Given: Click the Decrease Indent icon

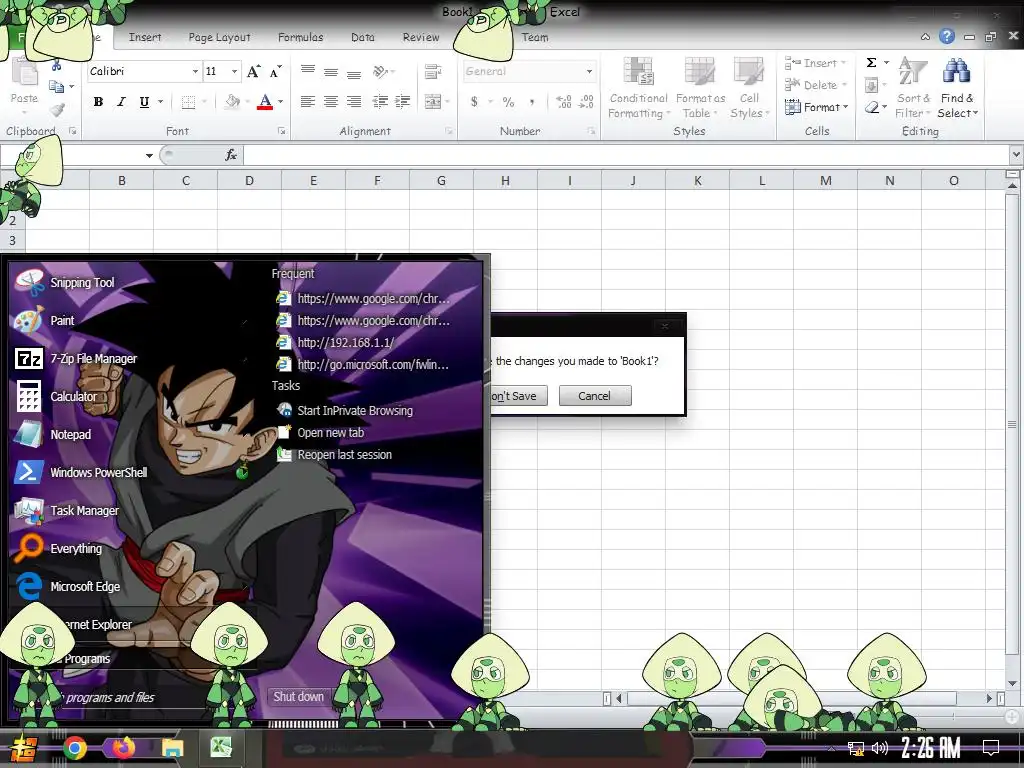Looking at the screenshot, I should tap(379, 102).
